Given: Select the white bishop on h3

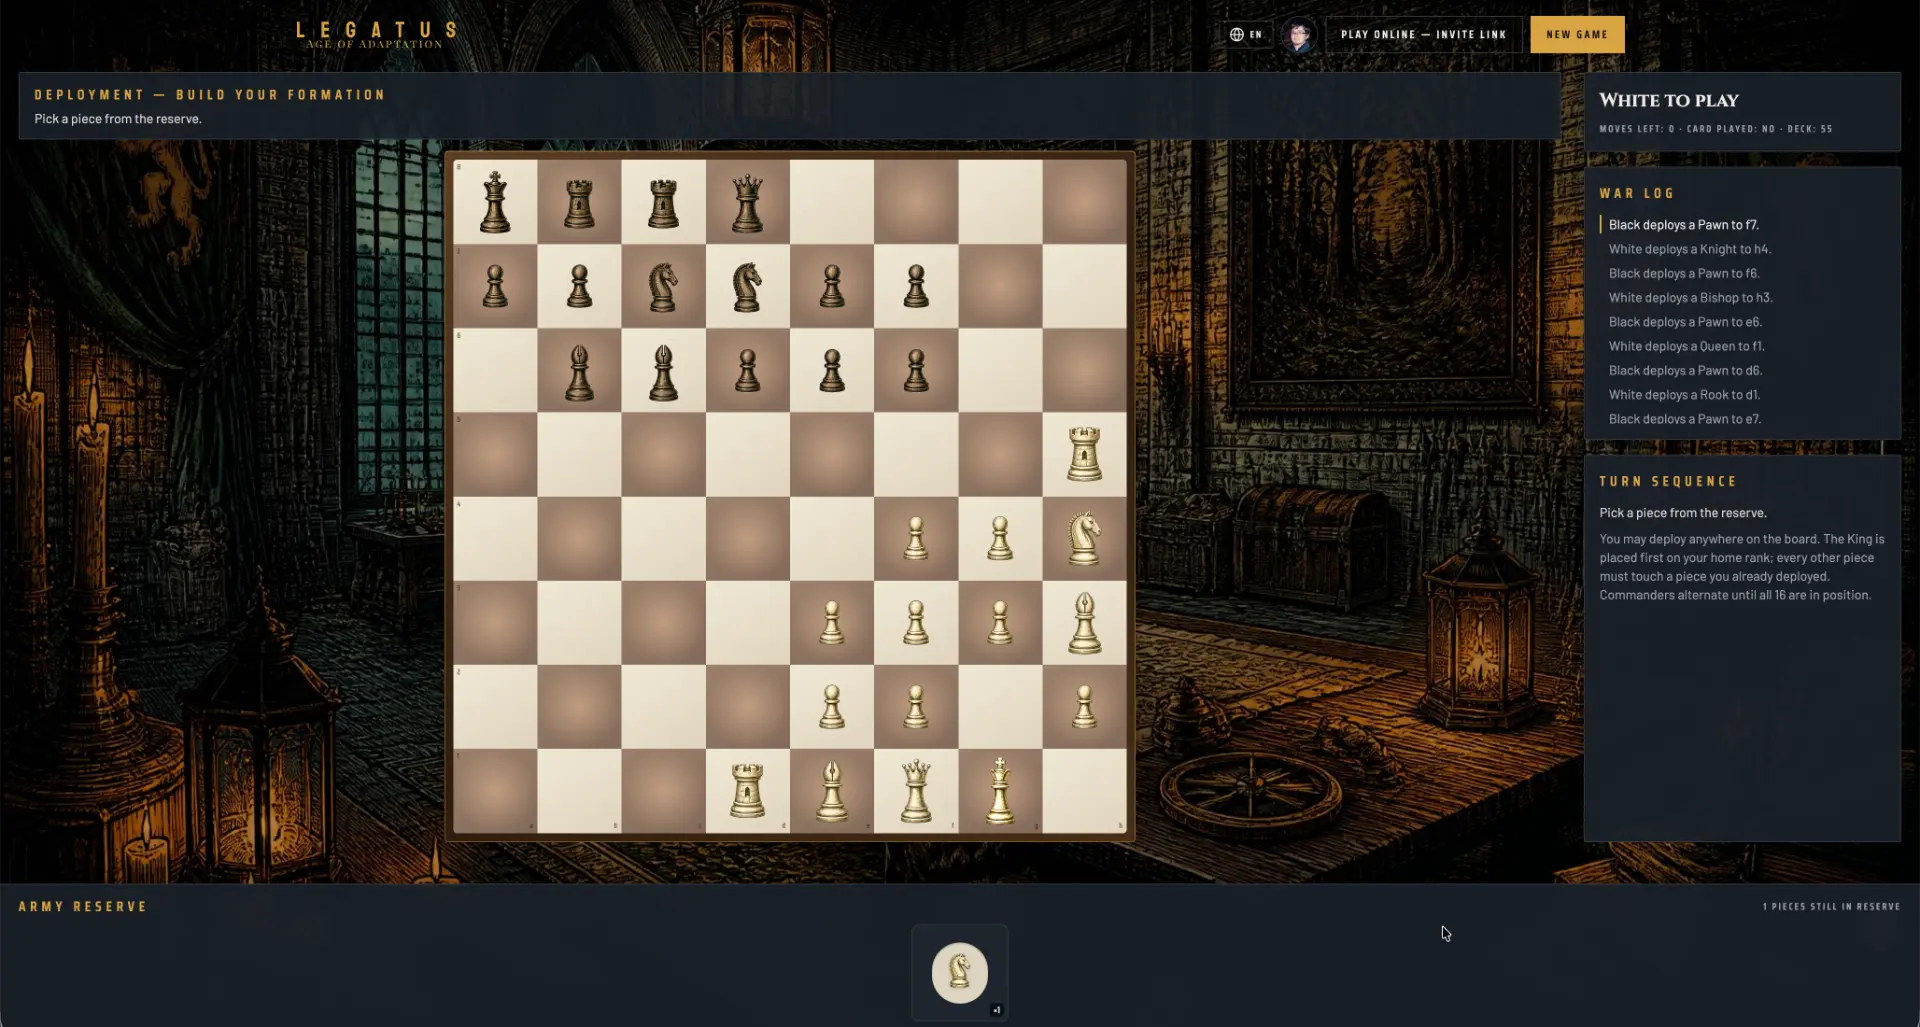Looking at the screenshot, I should (x=1084, y=622).
